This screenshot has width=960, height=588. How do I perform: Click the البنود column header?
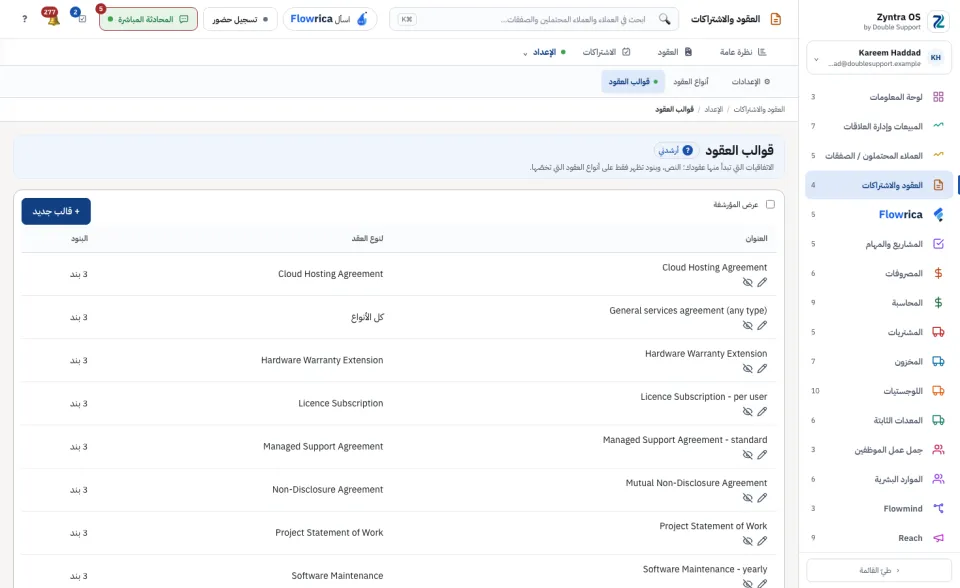pyautogui.click(x=79, y=238)
